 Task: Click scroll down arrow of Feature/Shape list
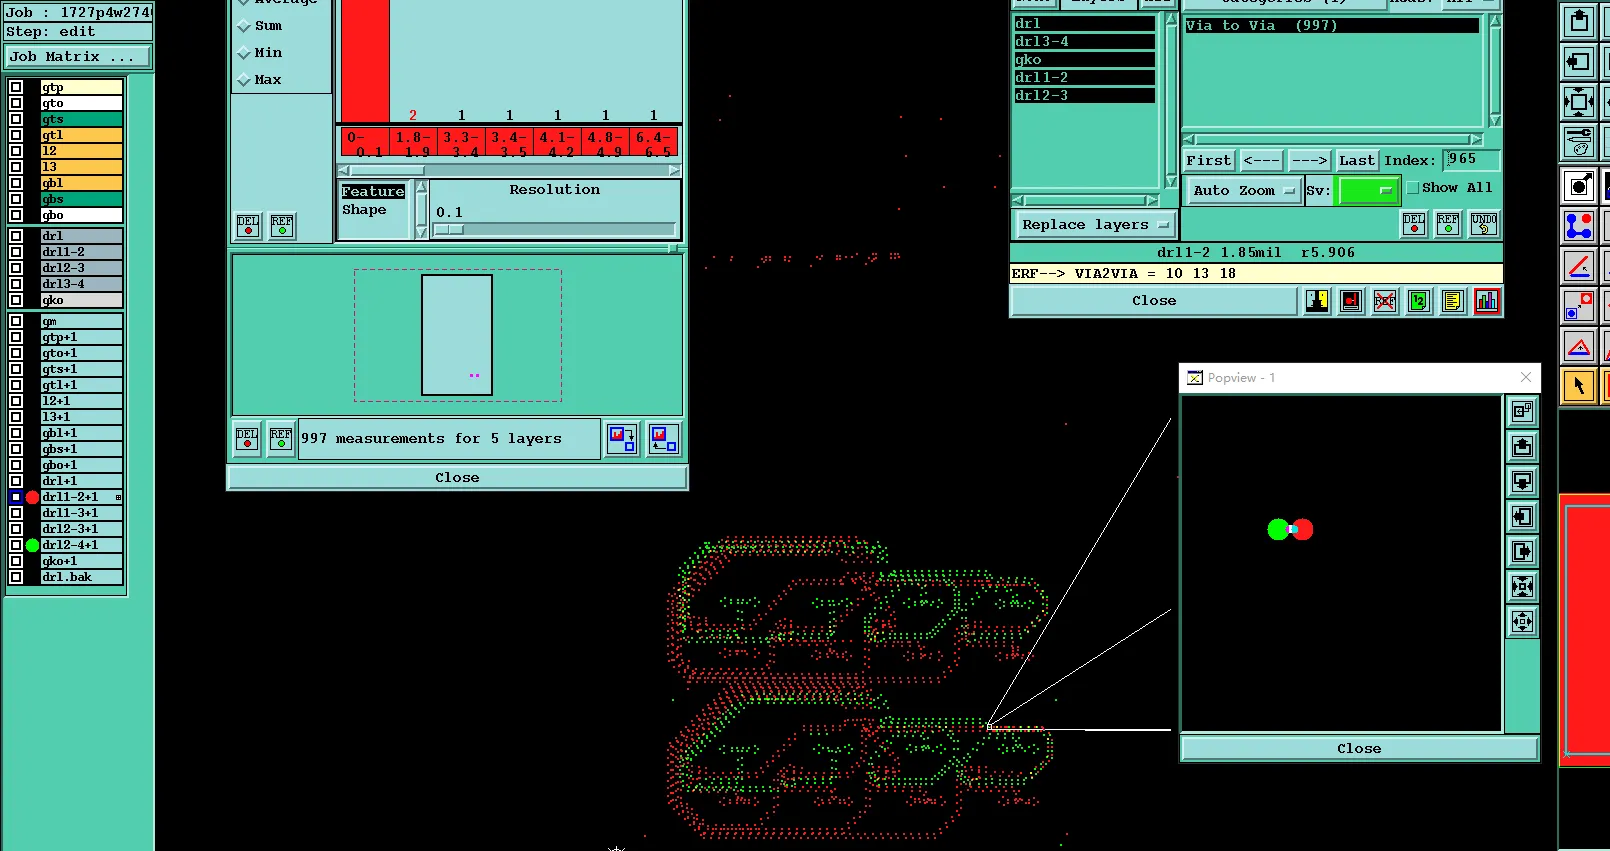tap(421, 232)
